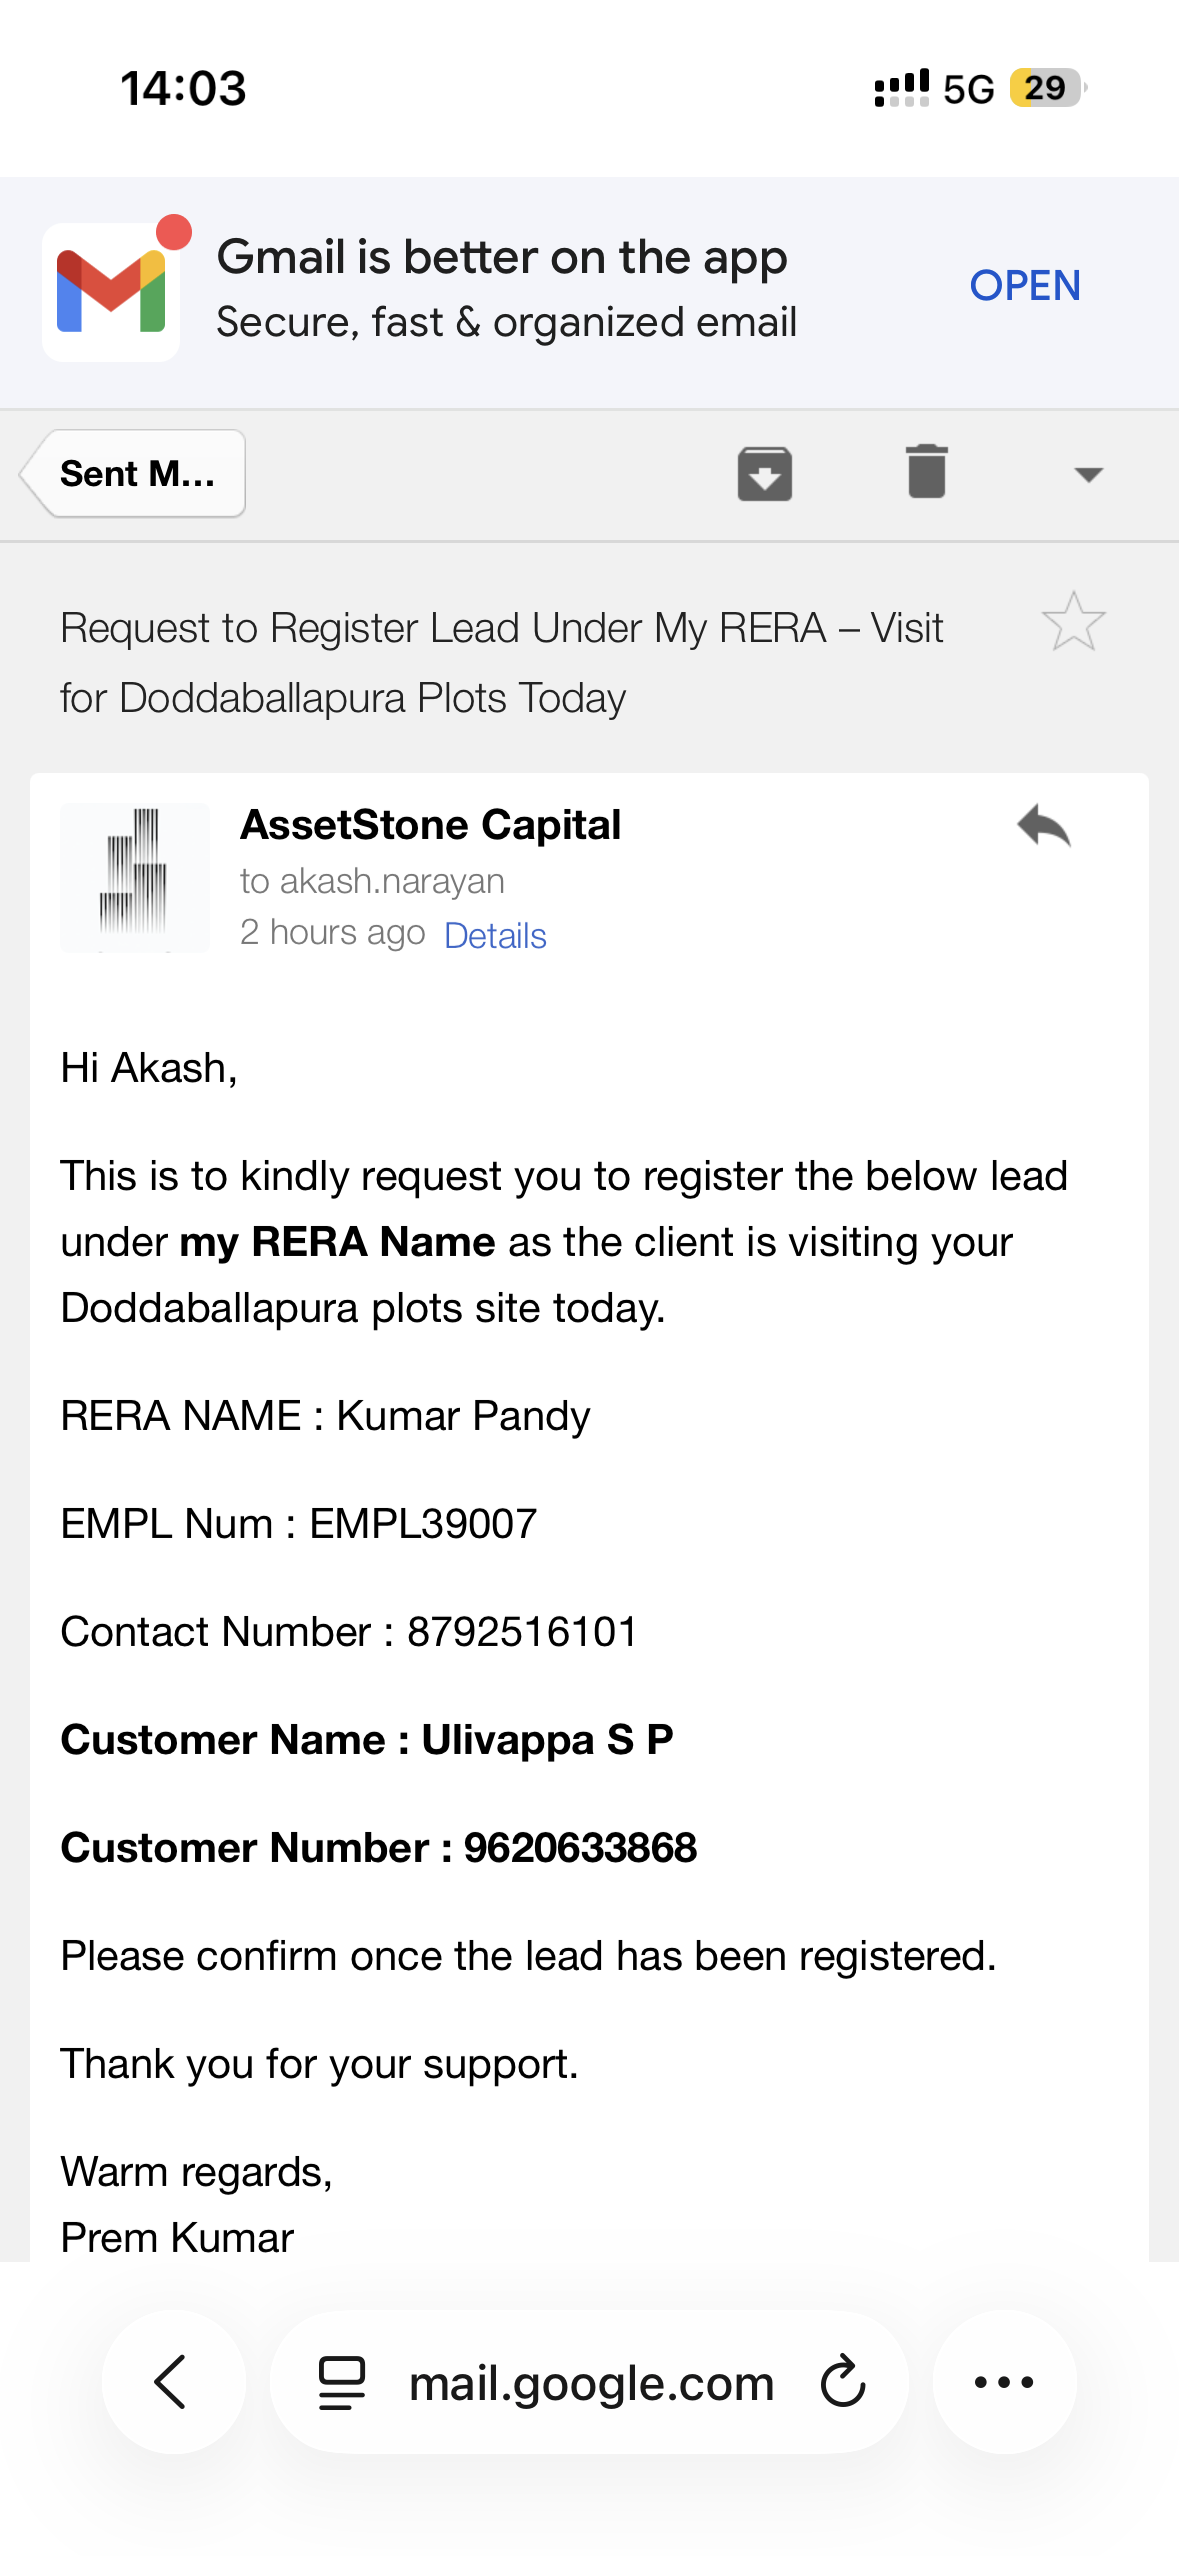
Task: Tap the mail.google.com address field
Action: tap(591, 2384)
